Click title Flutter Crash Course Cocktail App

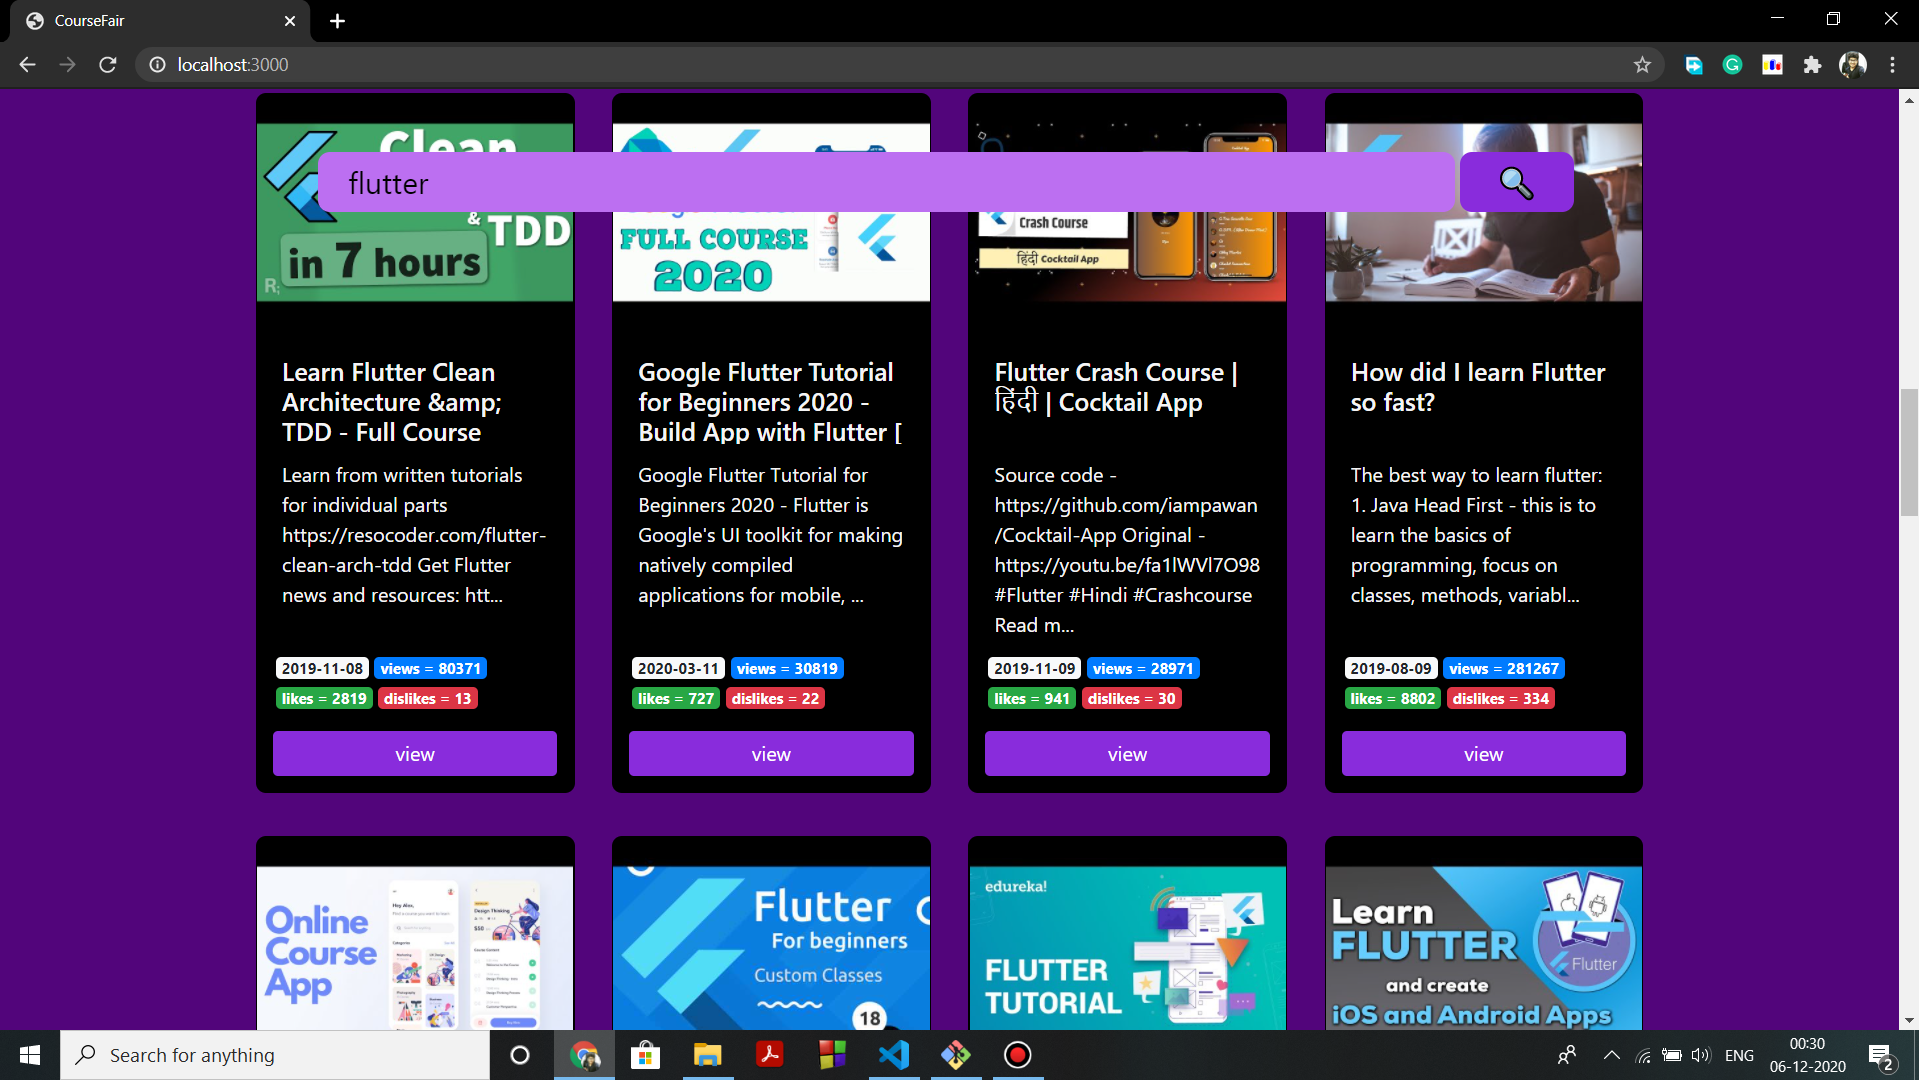(1116, 387)
